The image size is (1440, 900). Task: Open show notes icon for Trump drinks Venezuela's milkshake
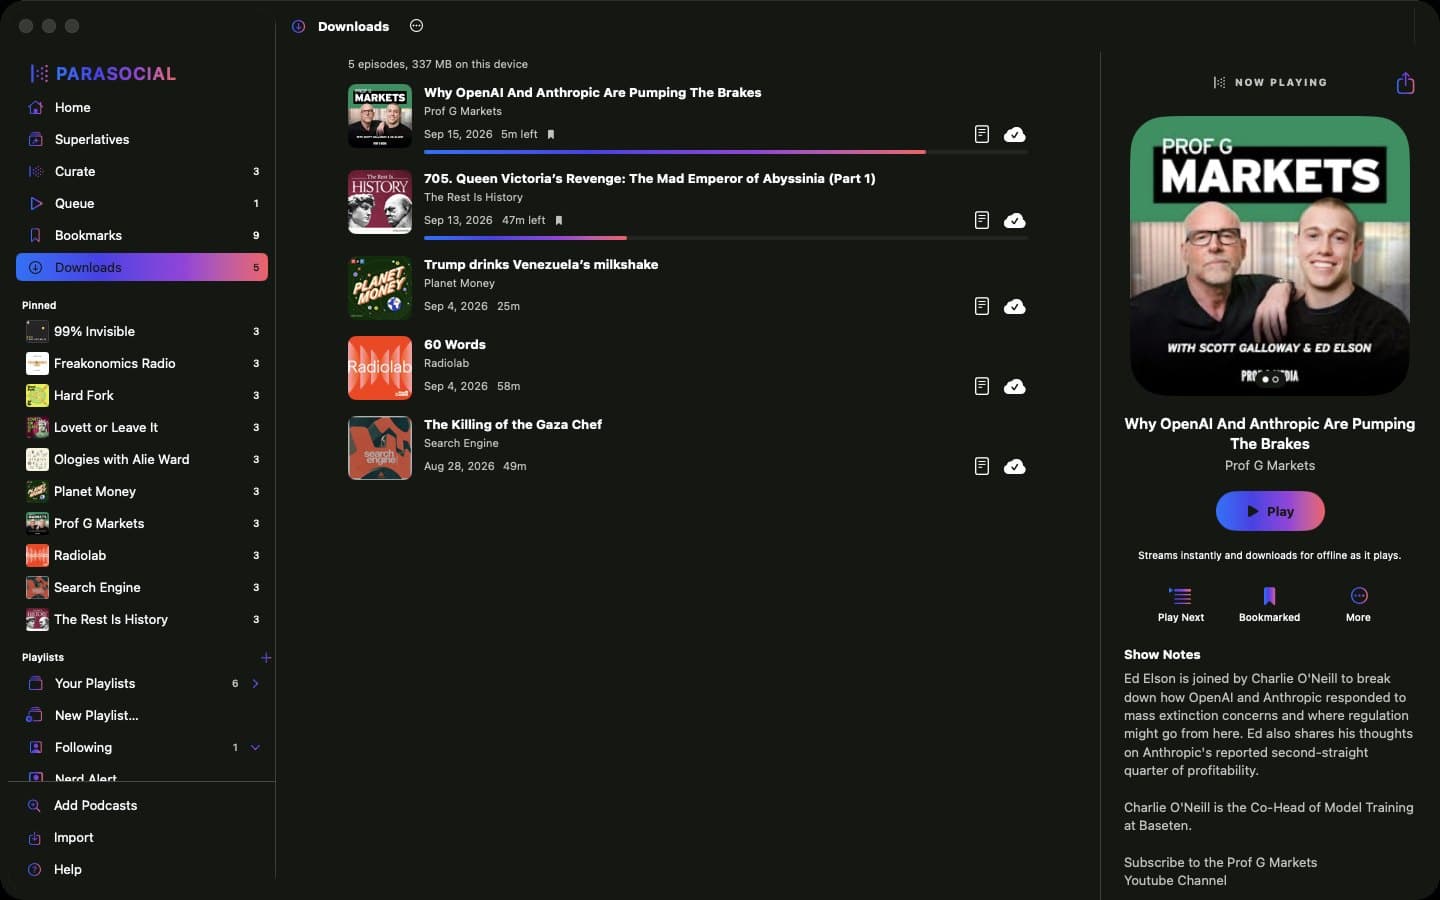[982, 306]
